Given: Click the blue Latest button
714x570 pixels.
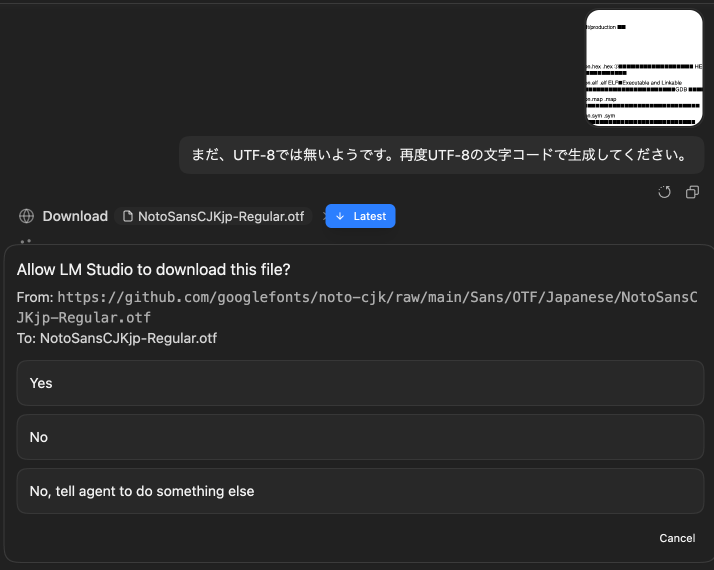Looking at the screenshot, I should pyautogui.click(x=360, y=216).
